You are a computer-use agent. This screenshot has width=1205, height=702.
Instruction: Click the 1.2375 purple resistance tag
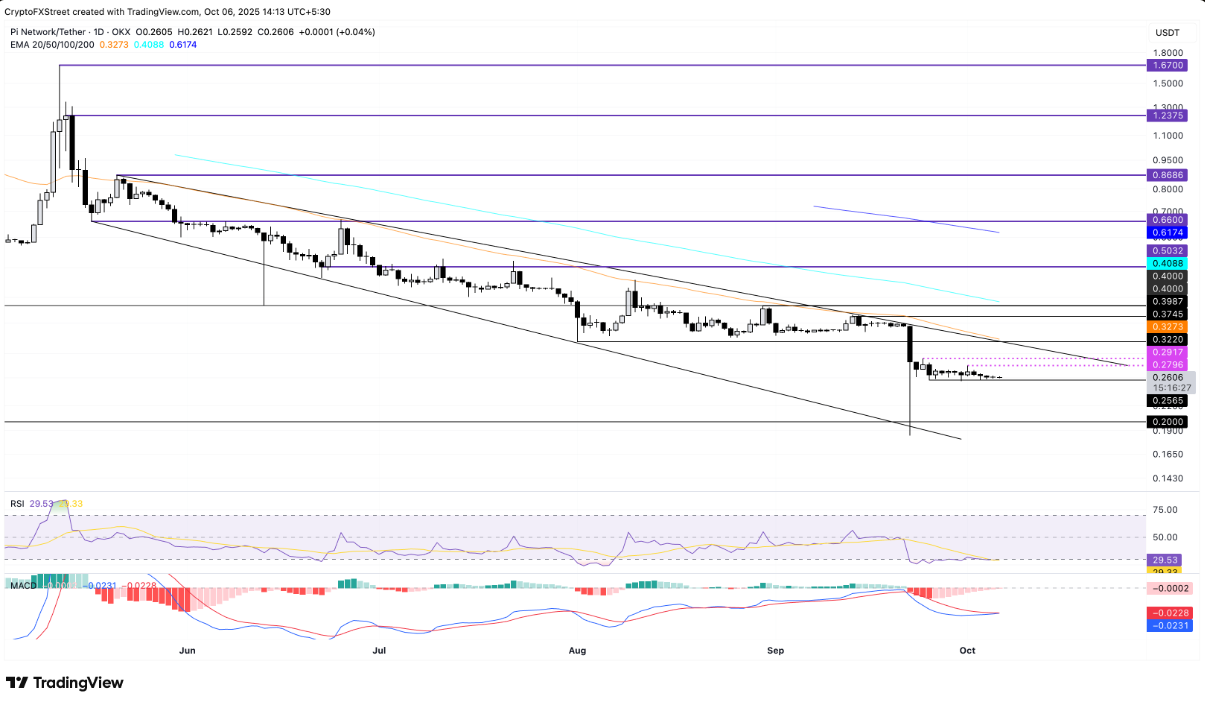[1167, 115]
